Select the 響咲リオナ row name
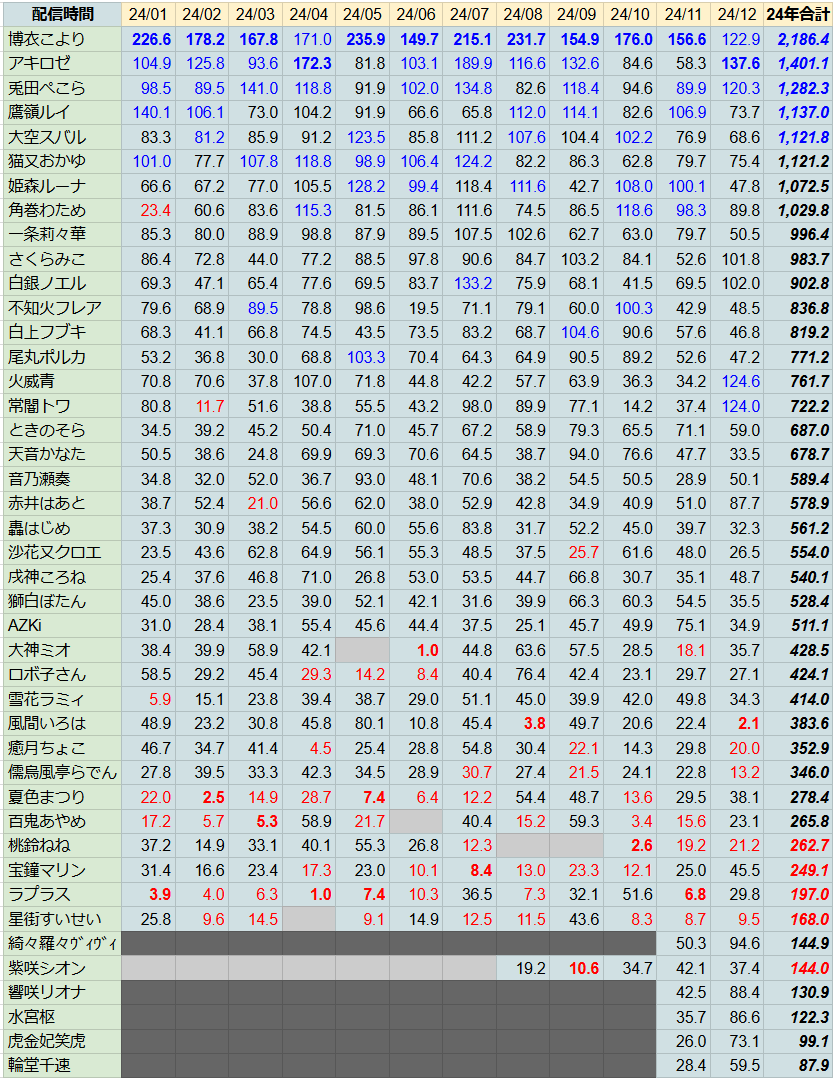 tap(63, 992)
